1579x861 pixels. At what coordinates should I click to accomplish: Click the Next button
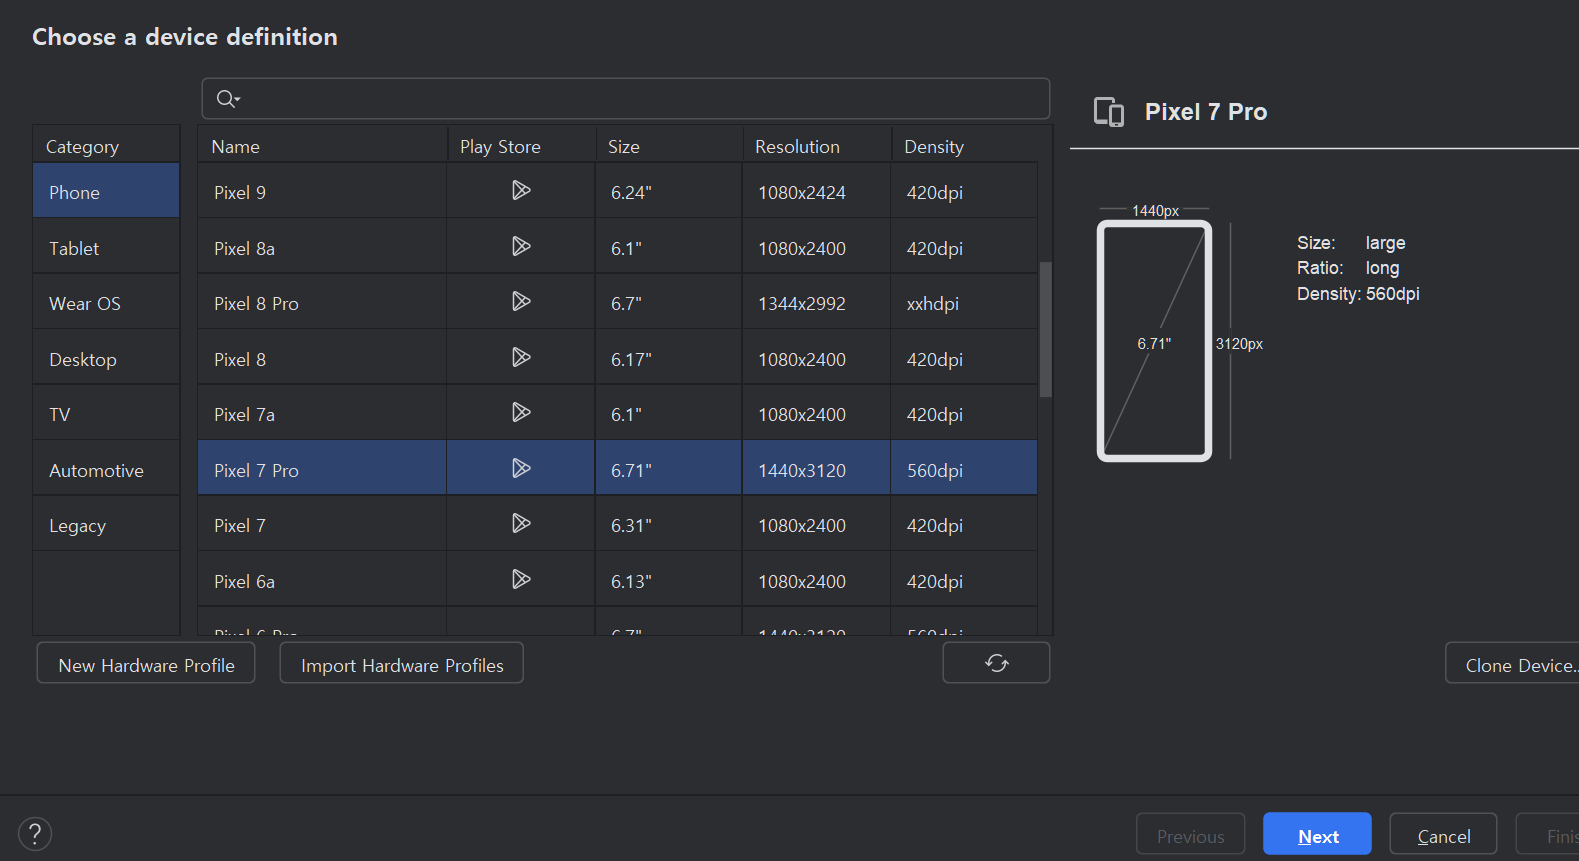pyautogui.click(x=1317, y=835)
